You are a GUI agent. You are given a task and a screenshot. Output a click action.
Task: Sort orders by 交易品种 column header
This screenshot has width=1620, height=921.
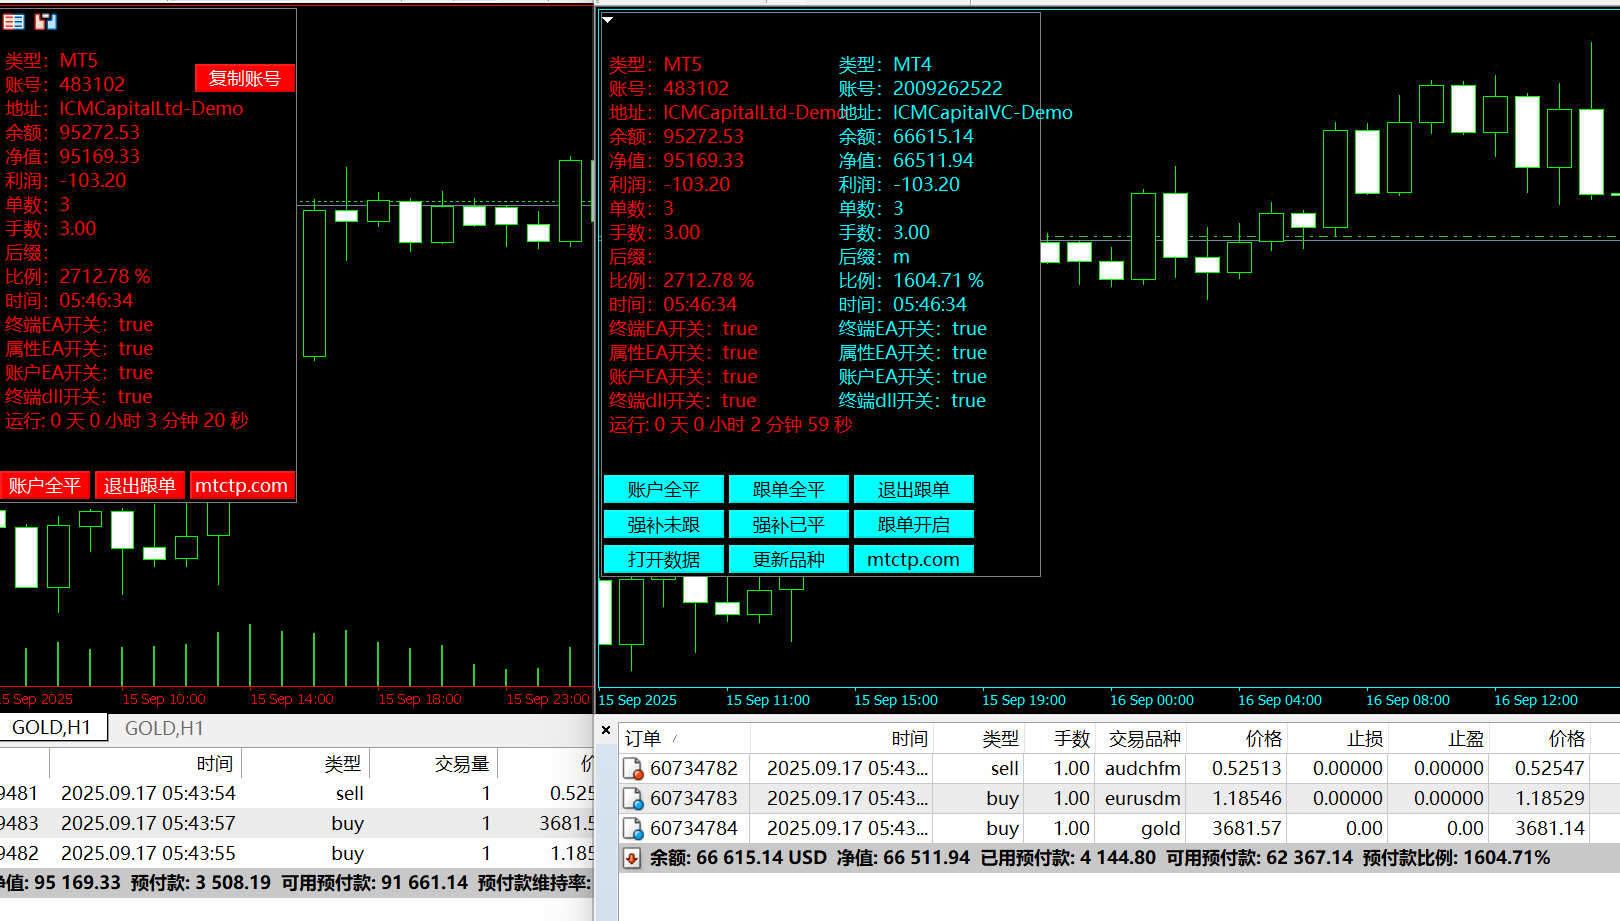1144,739
